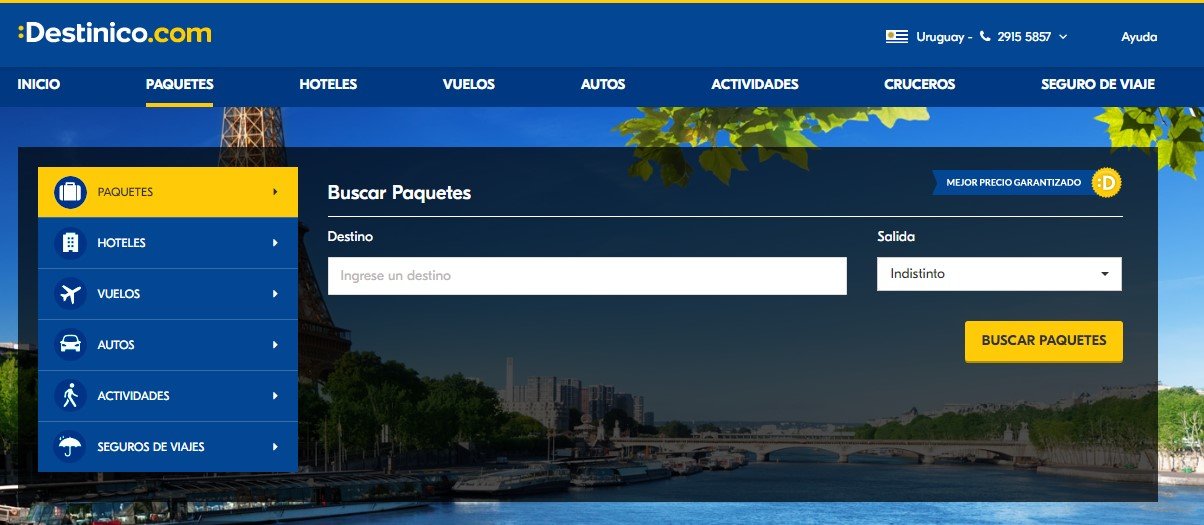Open the Ayuda help link
The width and height of the screenshot is (1204, 525).
pyautogui.click(x=1139, y=37)
